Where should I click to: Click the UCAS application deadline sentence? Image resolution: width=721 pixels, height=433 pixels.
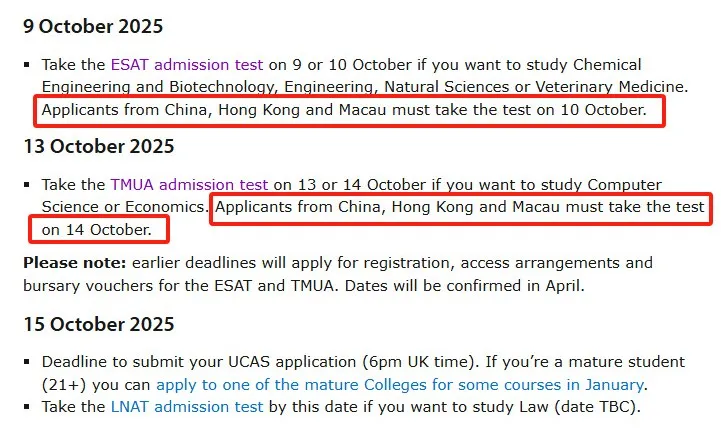260,362
